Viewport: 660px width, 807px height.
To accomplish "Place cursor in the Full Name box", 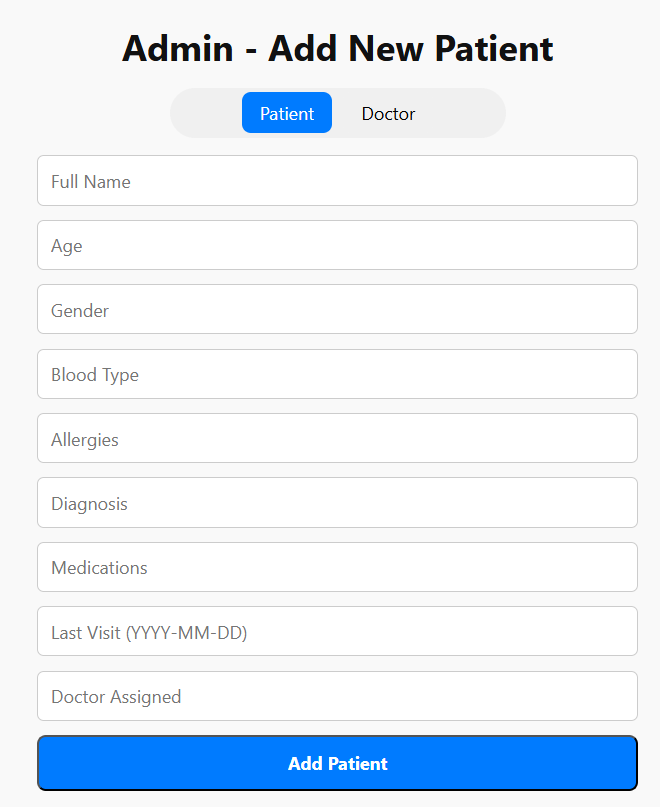I will pyautogui.click(x=337, y=181).
